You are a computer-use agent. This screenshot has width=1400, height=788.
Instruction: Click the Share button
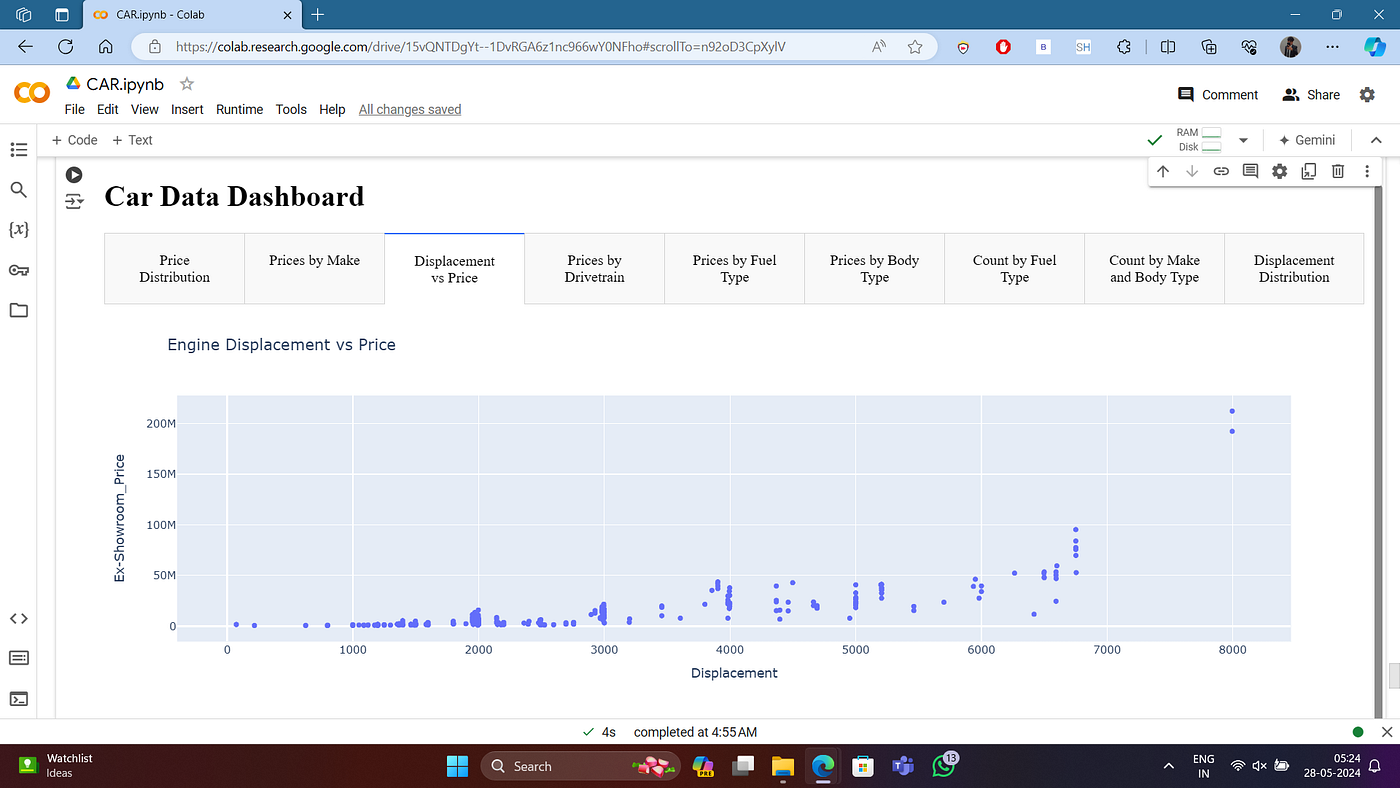coord(1310,94)
